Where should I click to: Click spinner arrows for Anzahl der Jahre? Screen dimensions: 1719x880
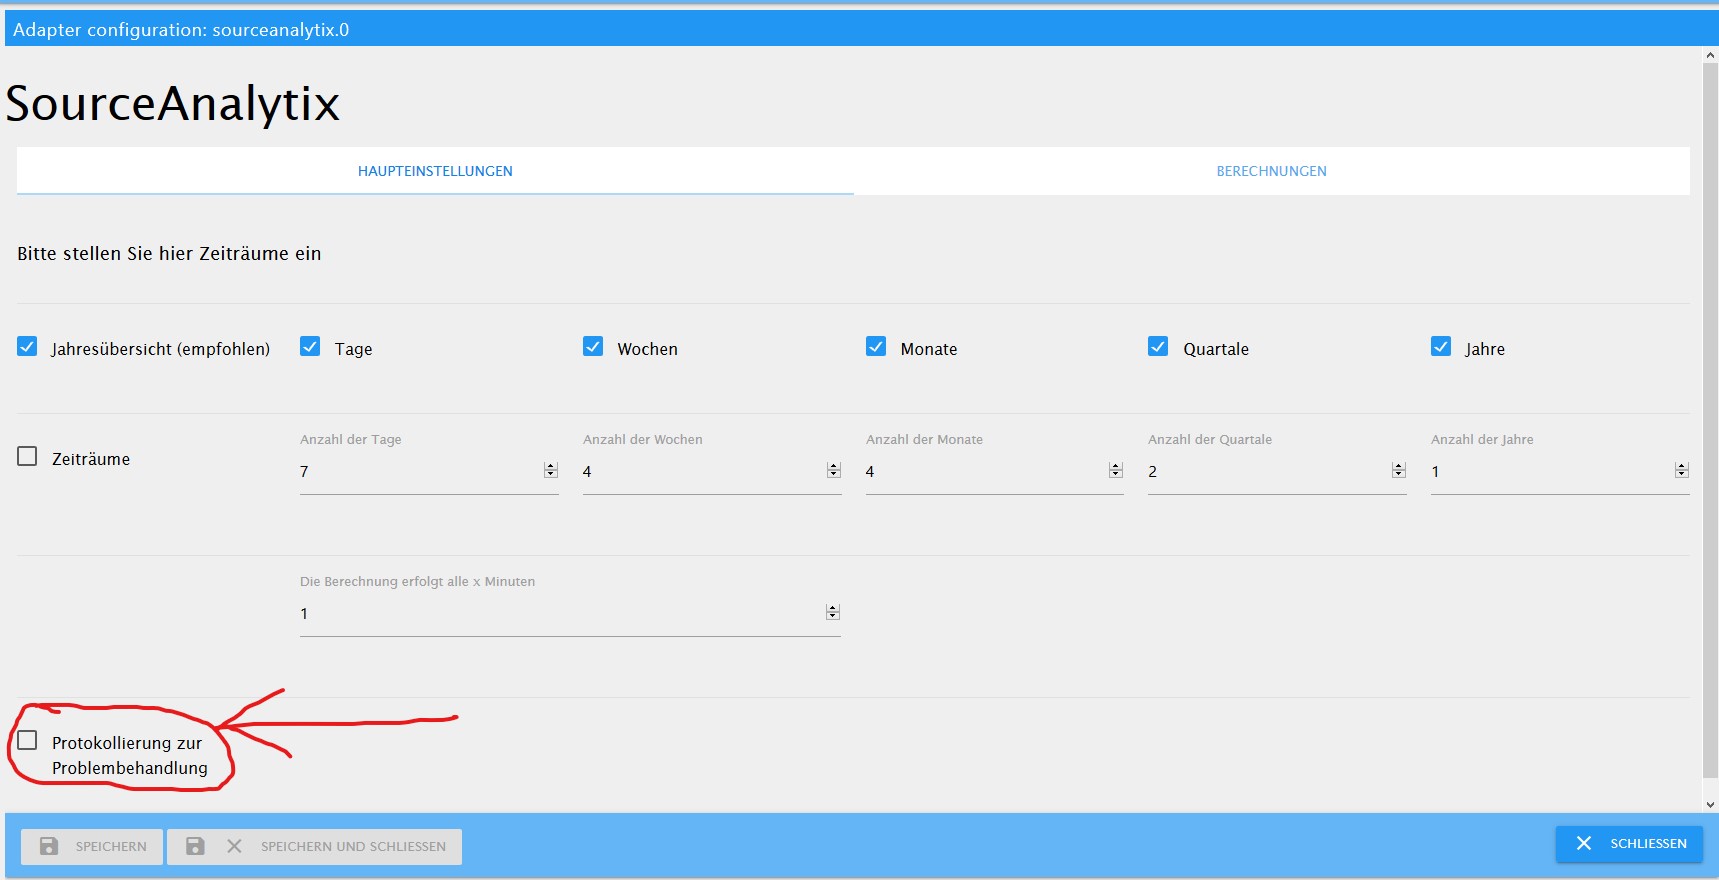click(1682, 470)
